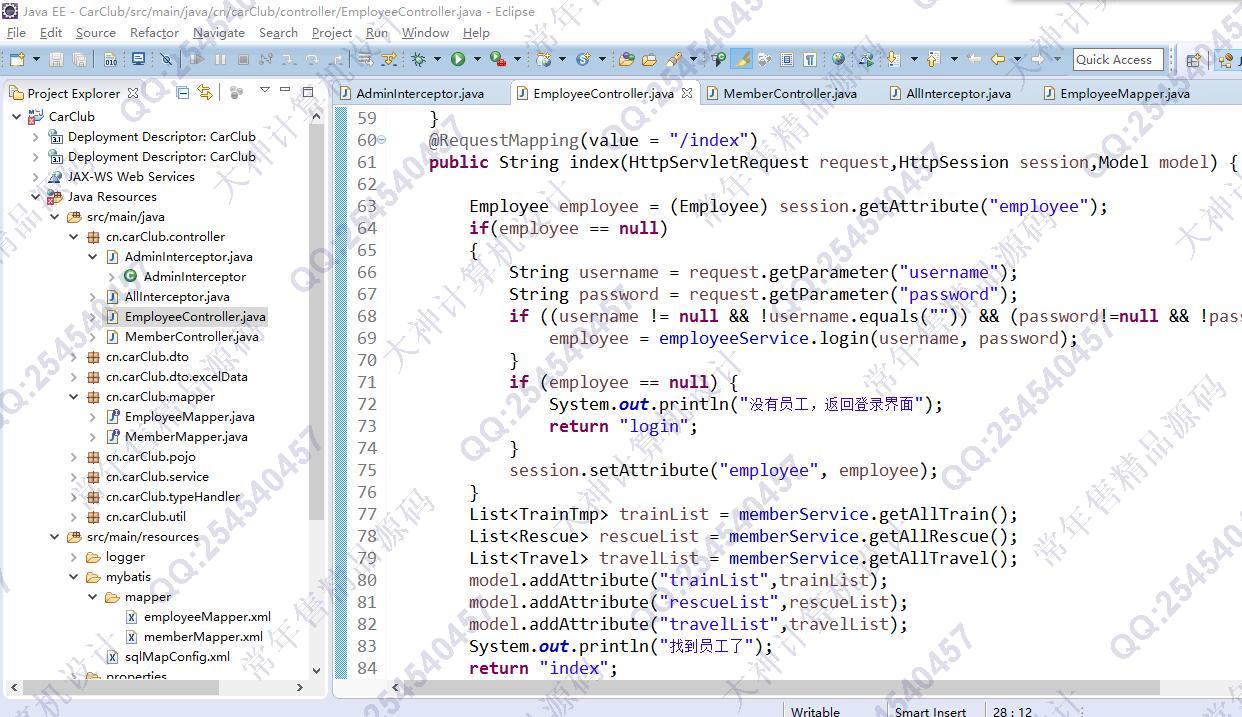Click the Open Console monitor icon
1242x717 pixels.
click(138, 58)
